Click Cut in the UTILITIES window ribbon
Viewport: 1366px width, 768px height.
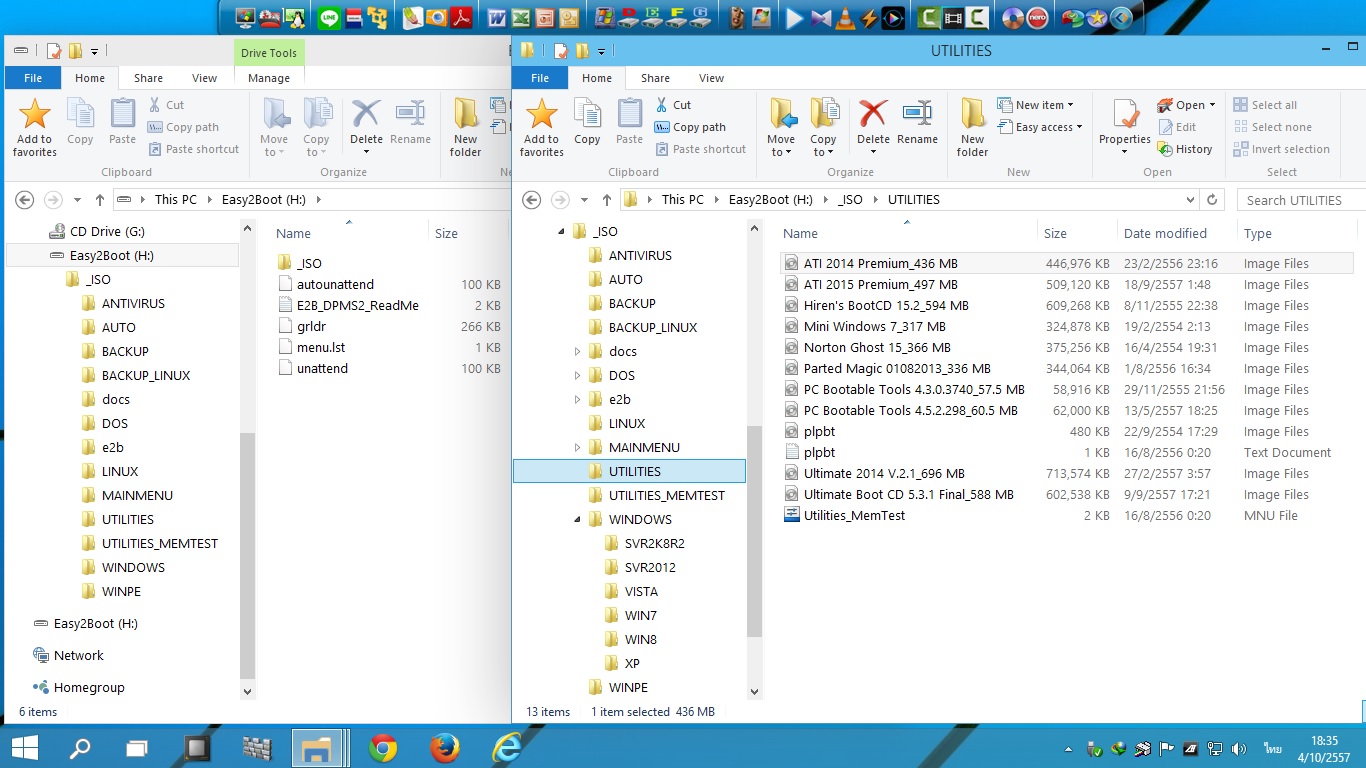[673, 105]
